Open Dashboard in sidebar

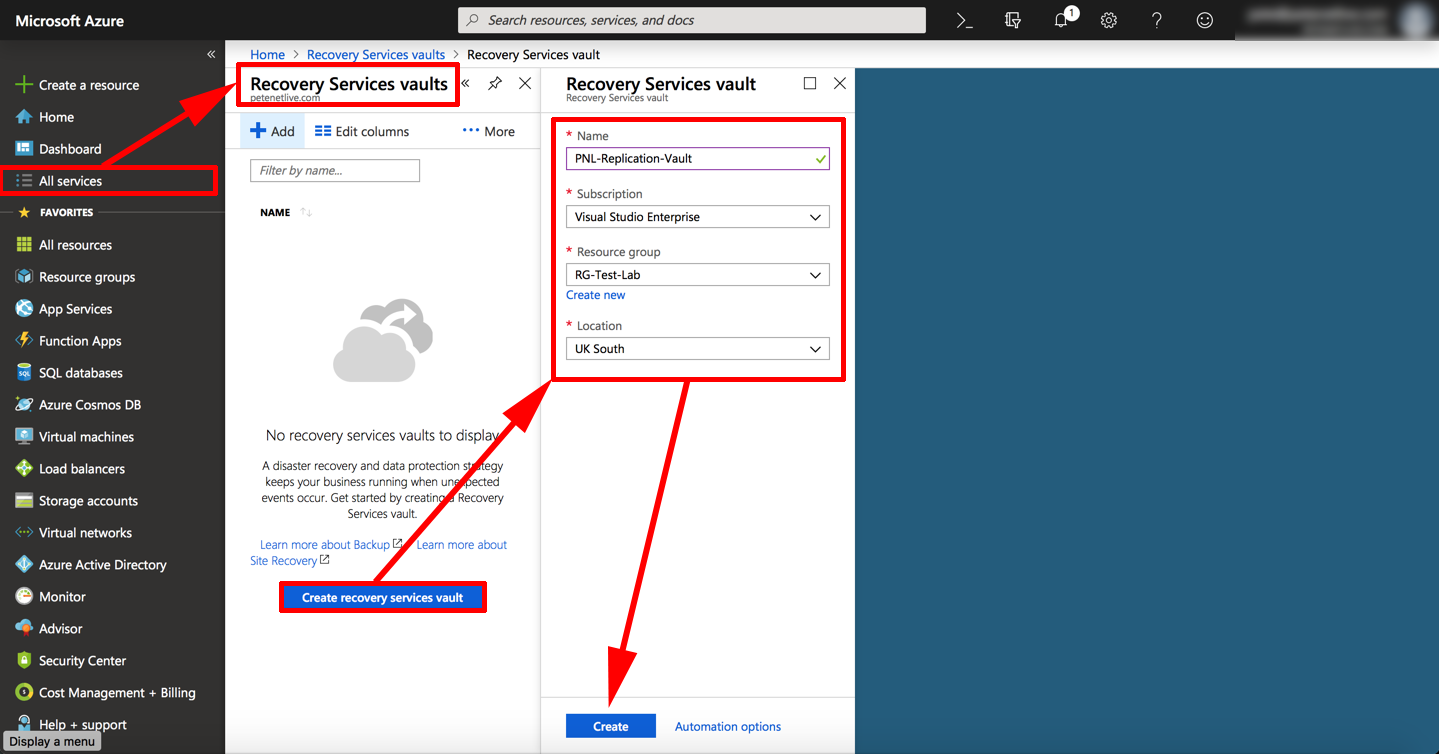(70, 149)
